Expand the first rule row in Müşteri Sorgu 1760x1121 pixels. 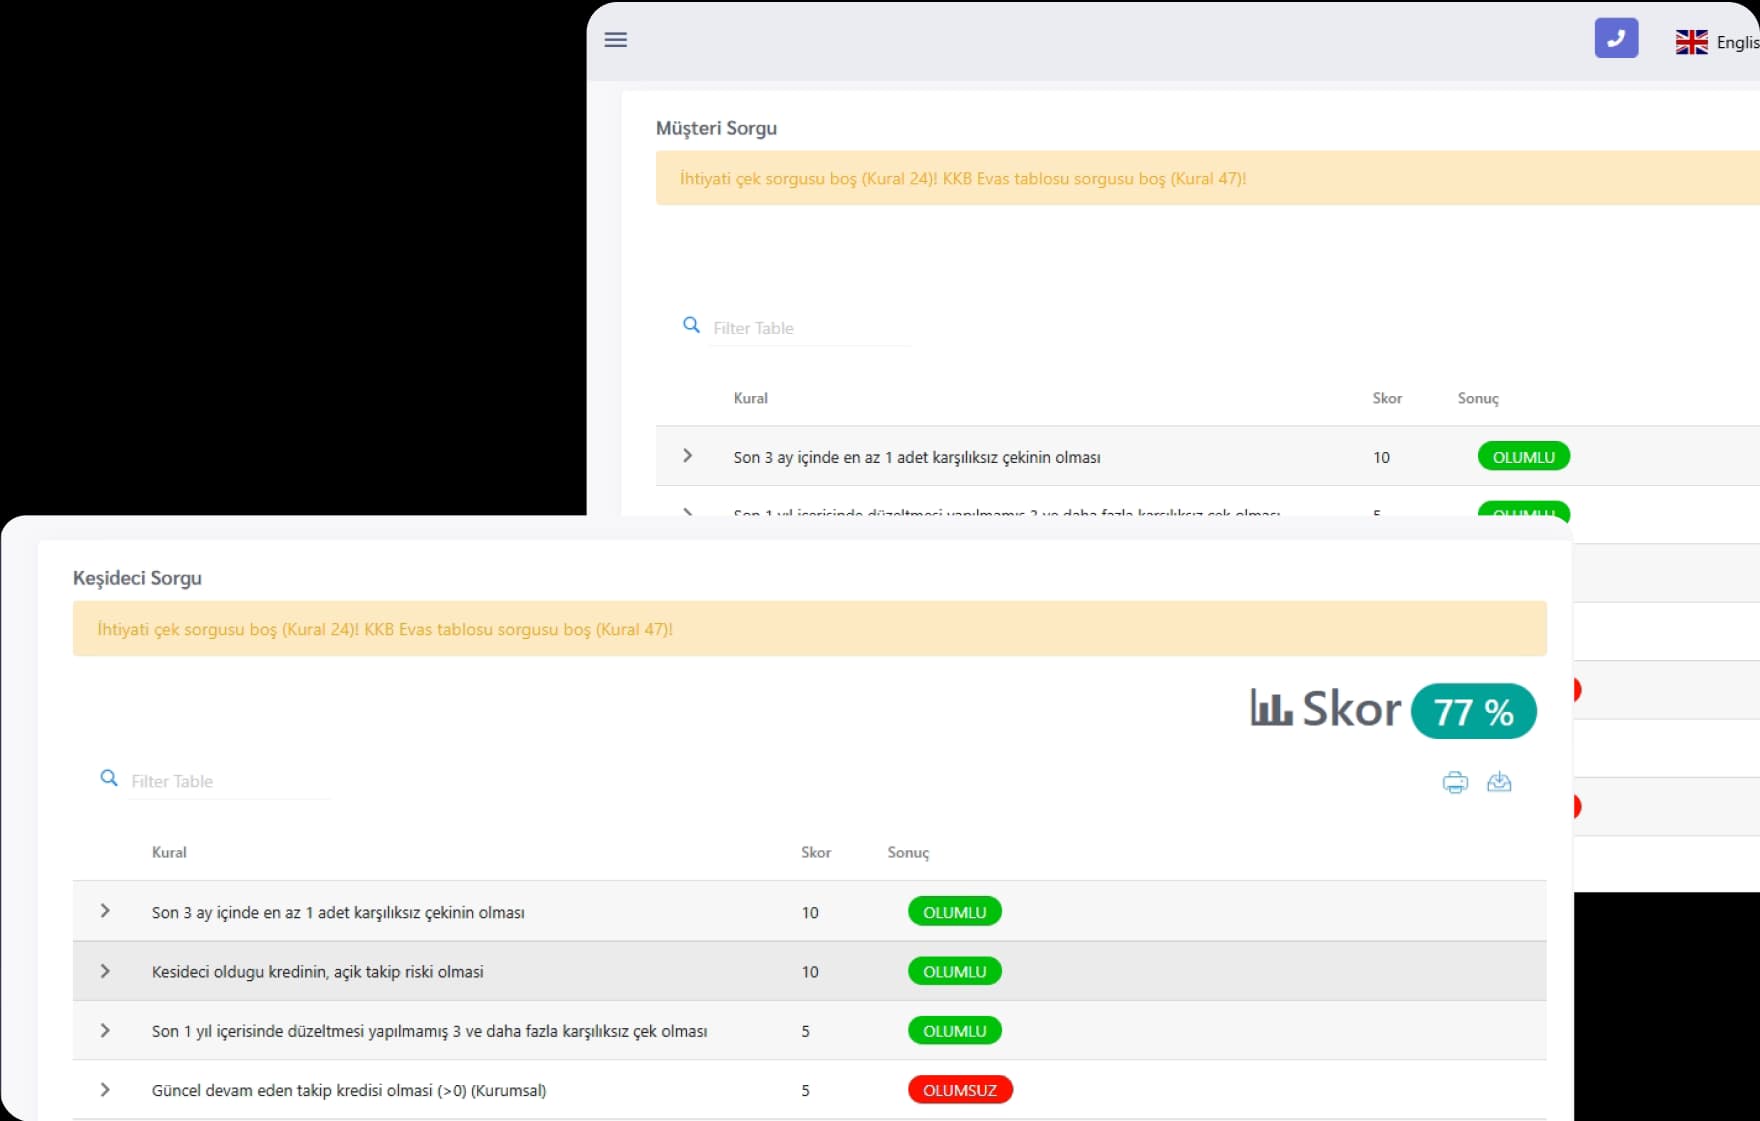(x=688, y=456)
